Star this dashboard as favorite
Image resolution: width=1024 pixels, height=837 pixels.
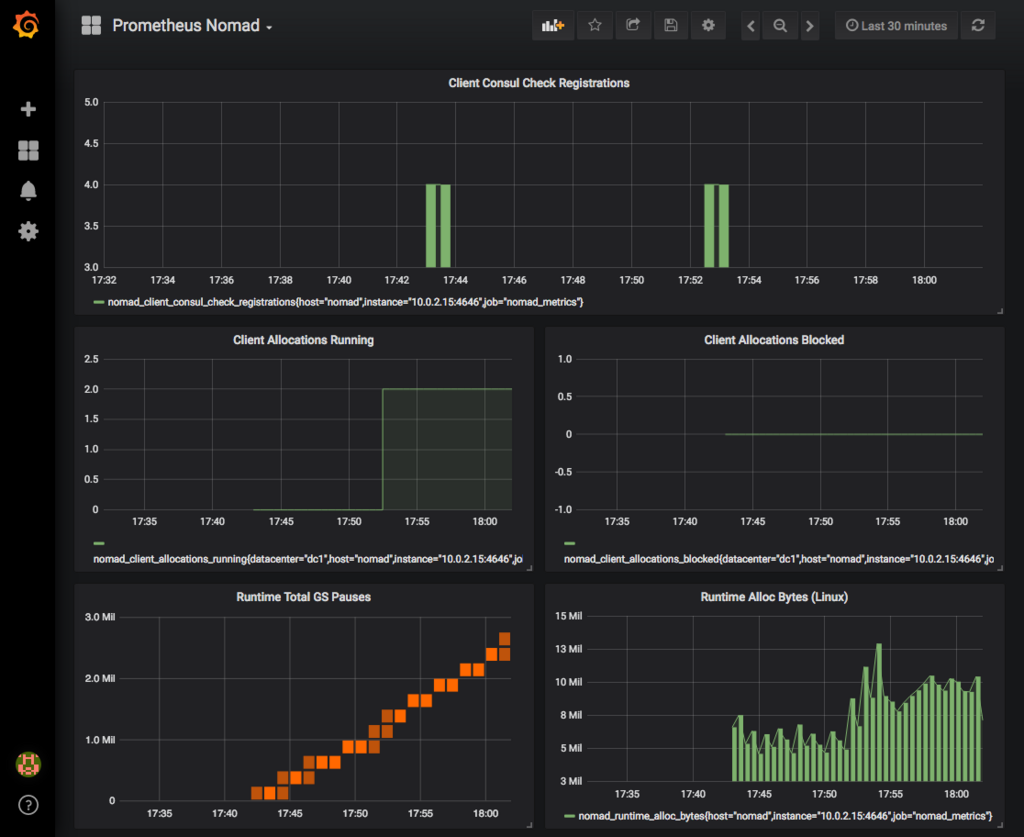[594, 25]
